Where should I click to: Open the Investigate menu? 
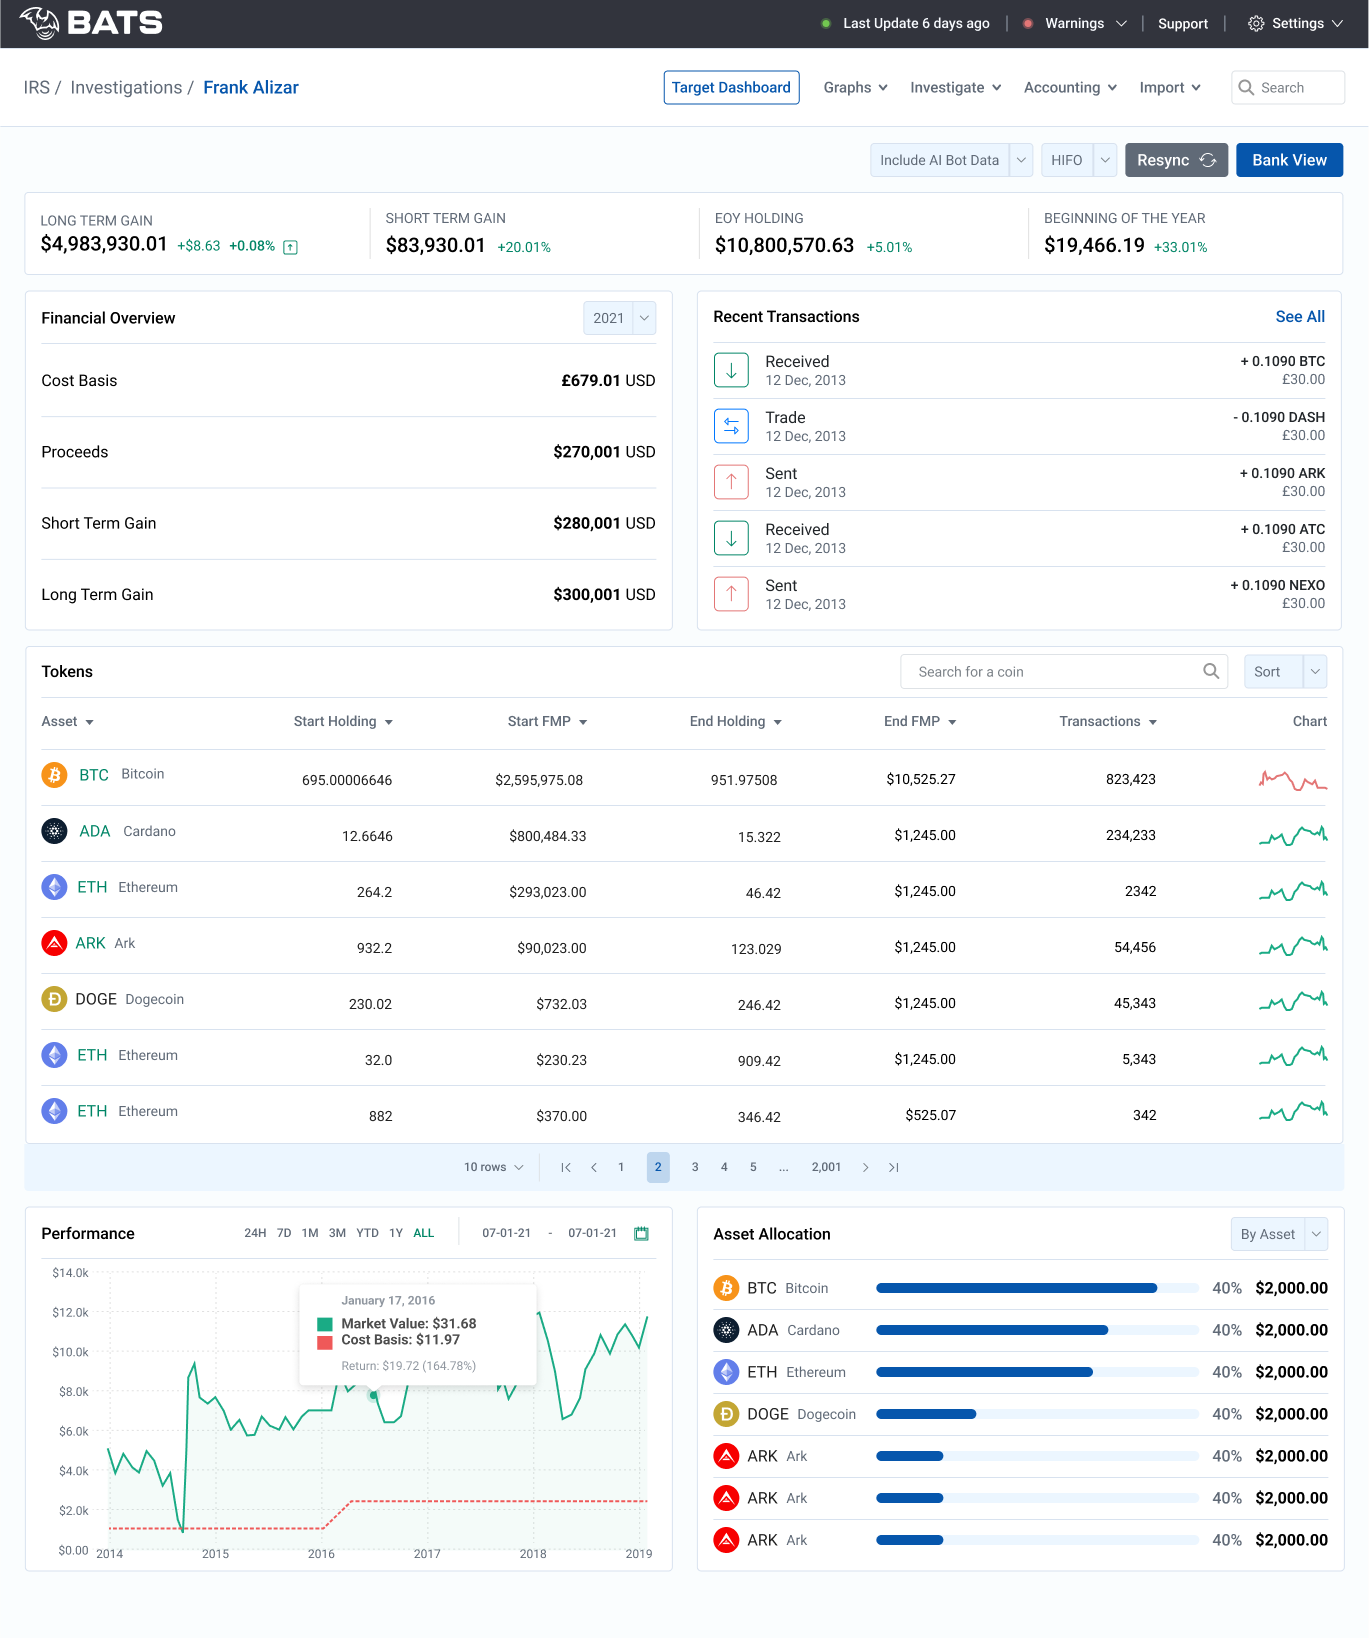[x=955, y=88]
